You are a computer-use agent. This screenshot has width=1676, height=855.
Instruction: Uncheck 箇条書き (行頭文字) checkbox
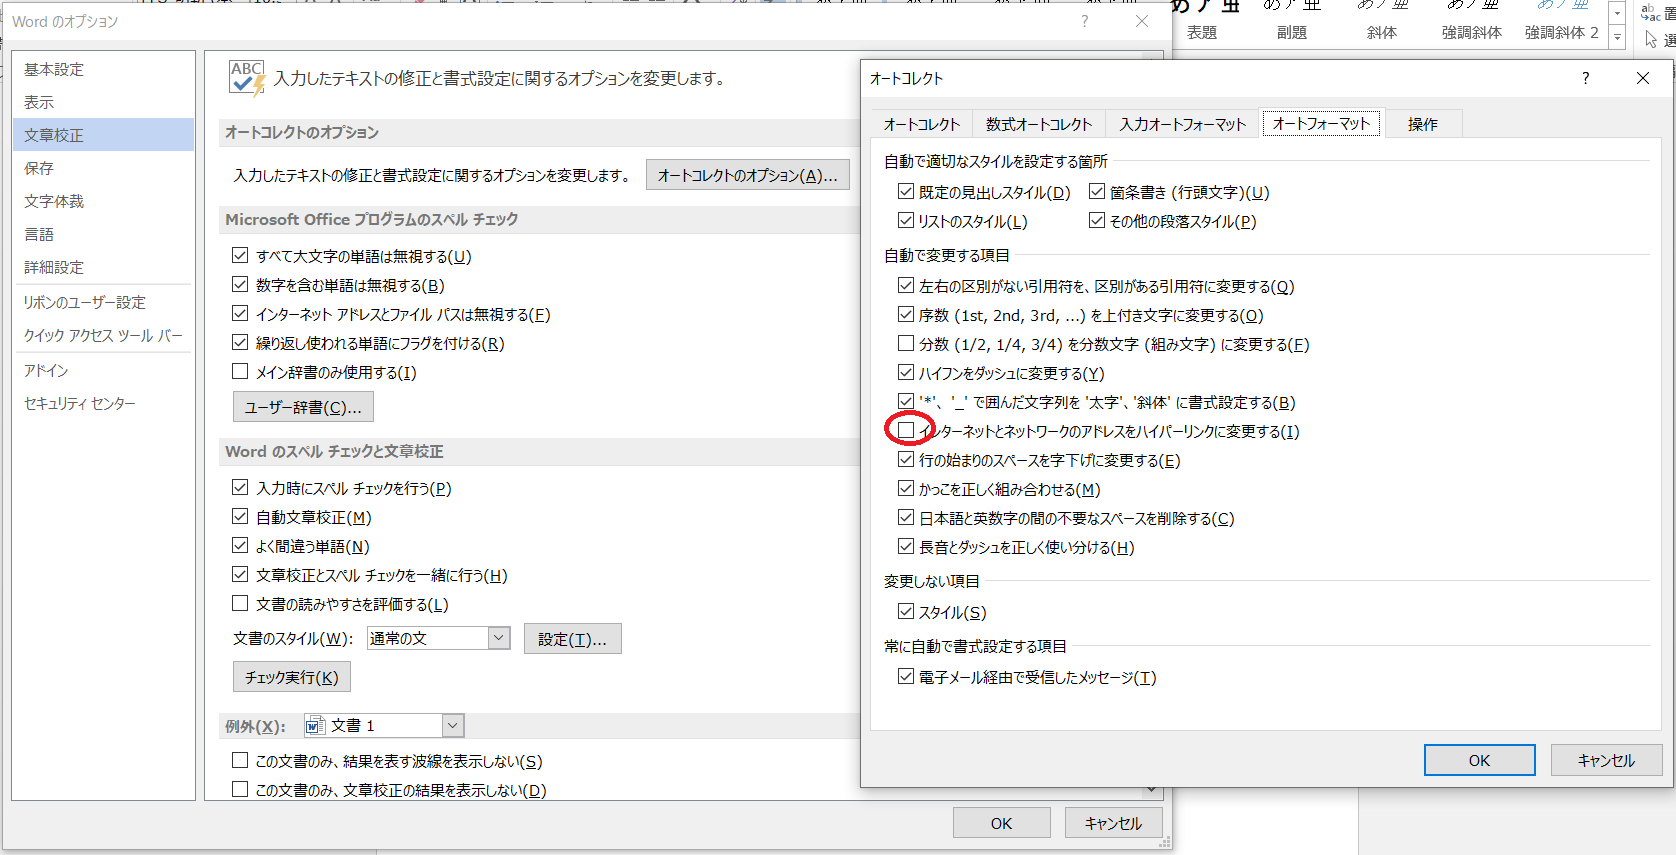[1097, 192]
